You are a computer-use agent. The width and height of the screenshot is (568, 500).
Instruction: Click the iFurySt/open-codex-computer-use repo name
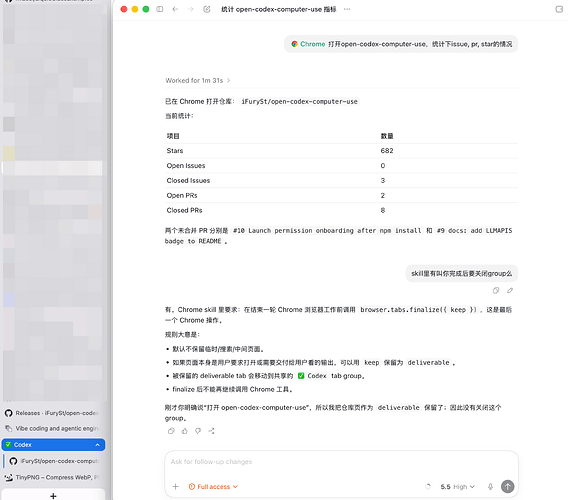pos(300,102)
